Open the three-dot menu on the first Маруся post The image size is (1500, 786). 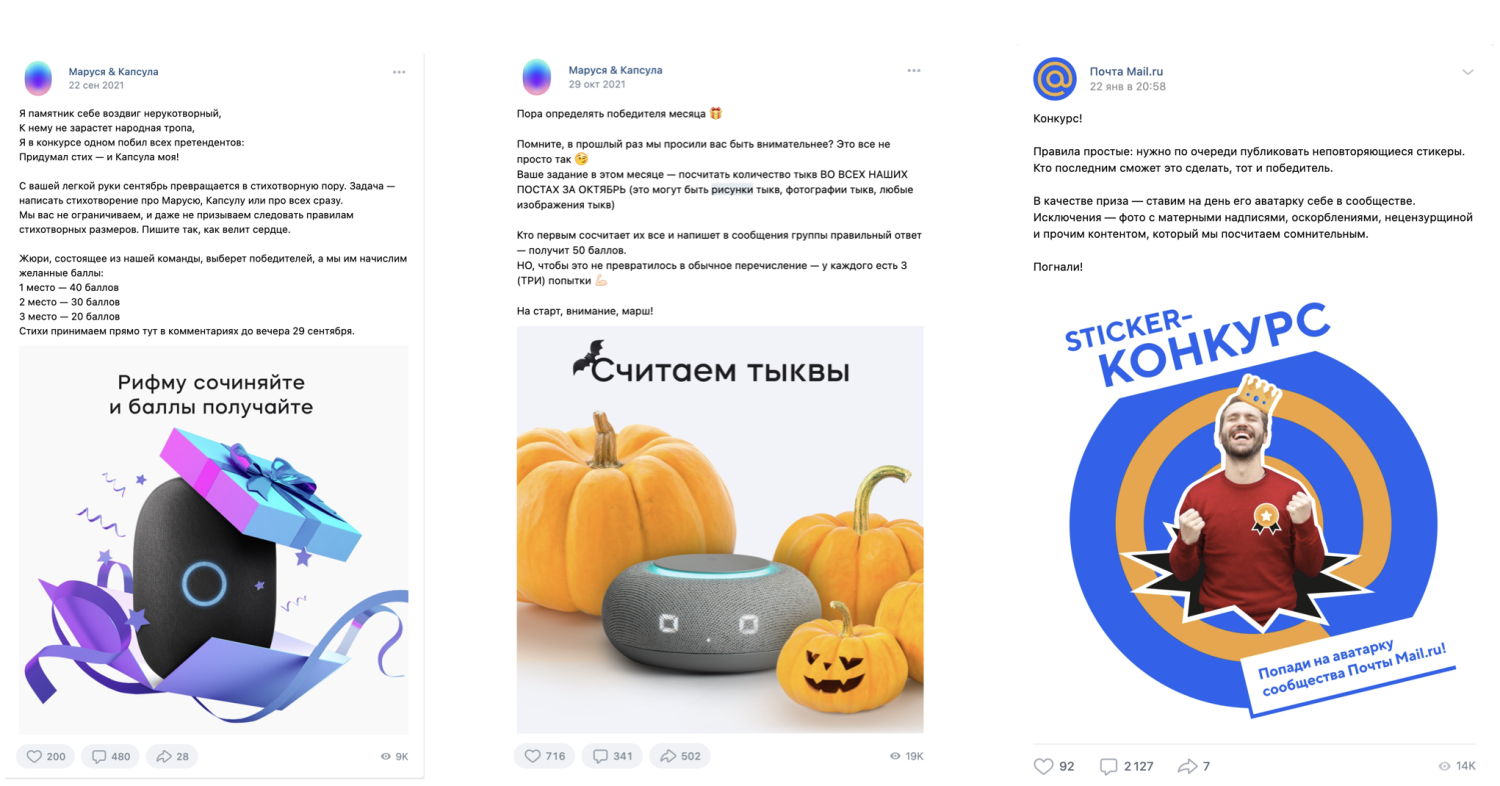tap(399, 72)
